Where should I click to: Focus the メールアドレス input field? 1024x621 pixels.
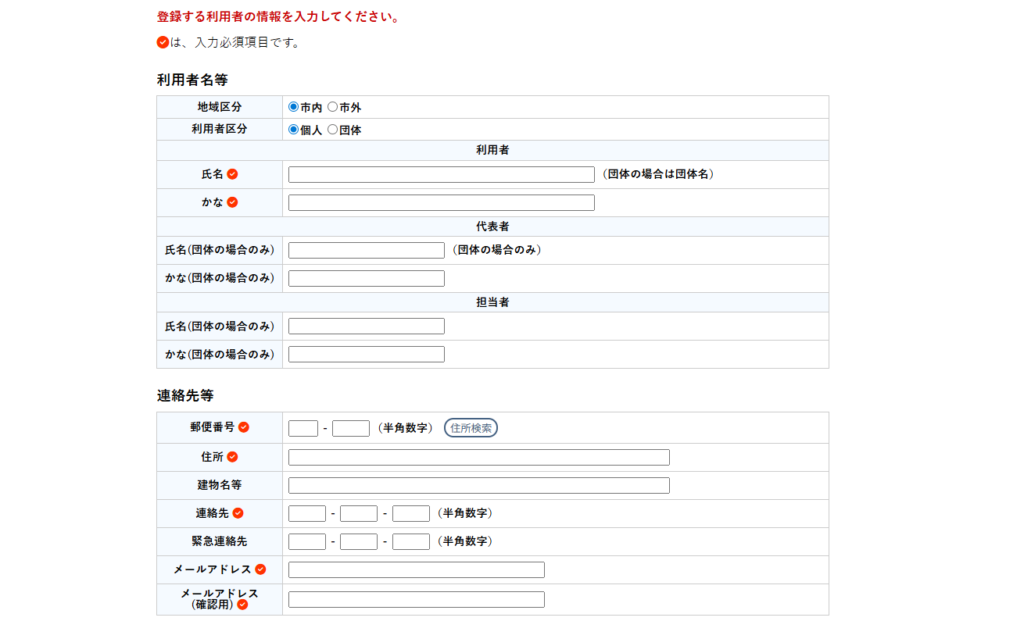coord(416,570)
